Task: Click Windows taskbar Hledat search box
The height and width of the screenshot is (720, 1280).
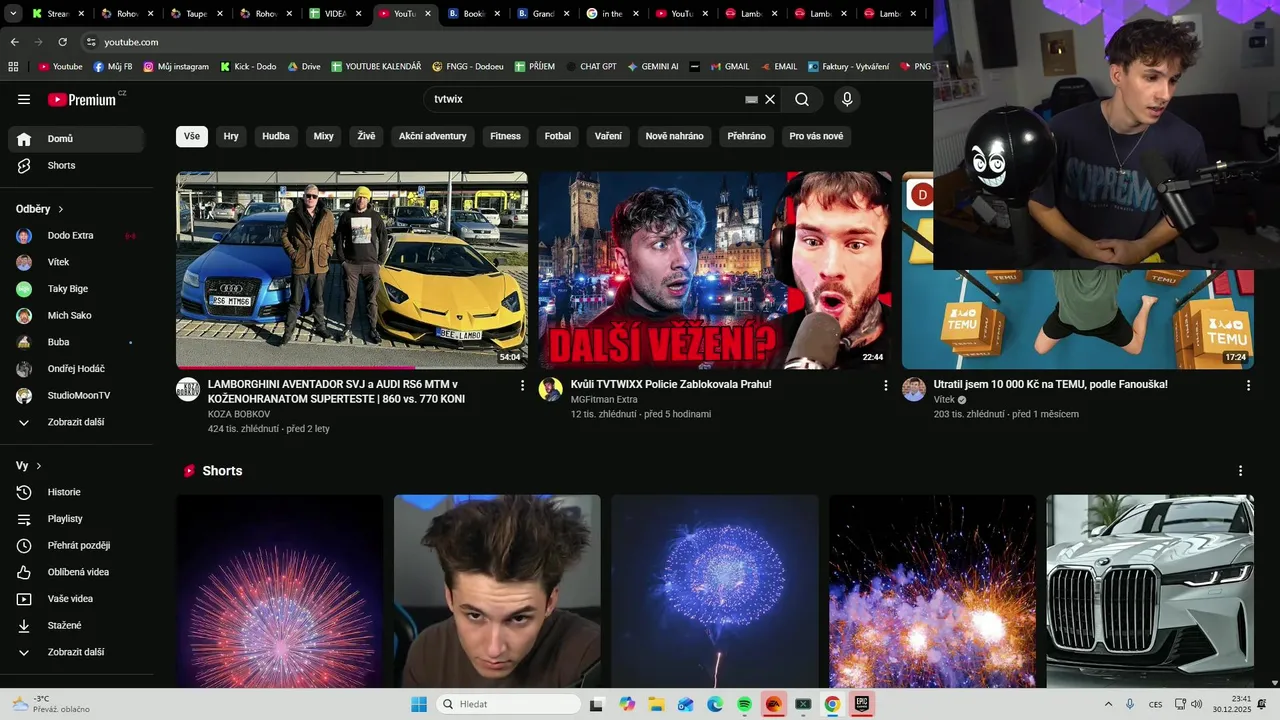Action: (506, 704)
